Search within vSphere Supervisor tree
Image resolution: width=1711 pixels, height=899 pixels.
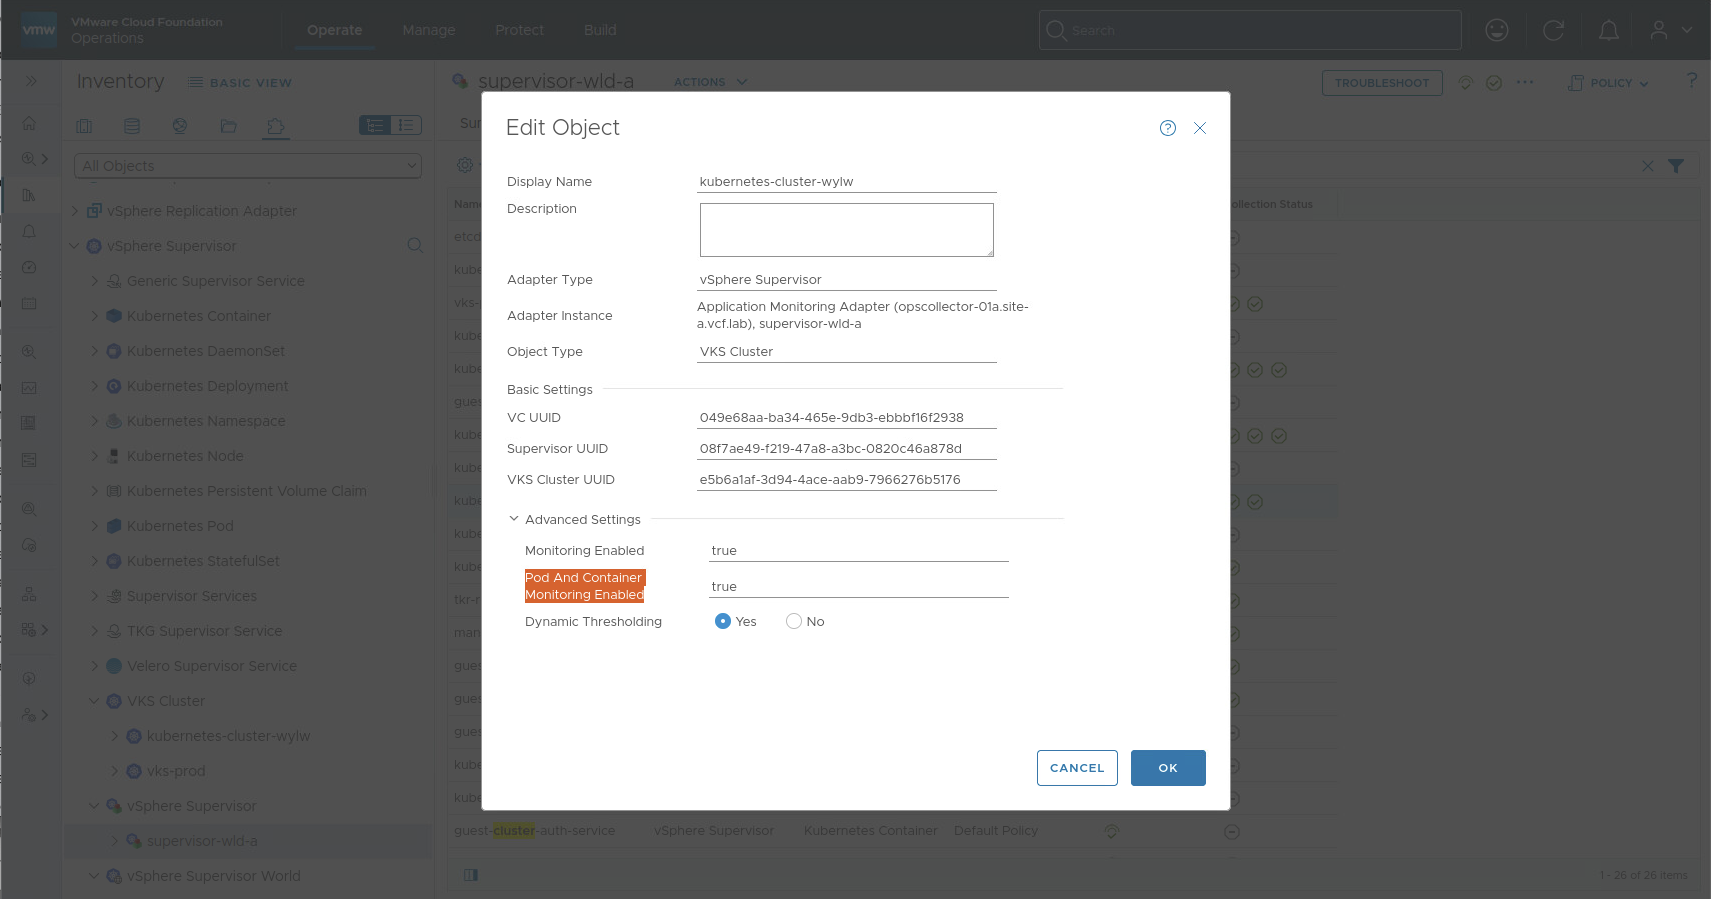click(415, 245)
